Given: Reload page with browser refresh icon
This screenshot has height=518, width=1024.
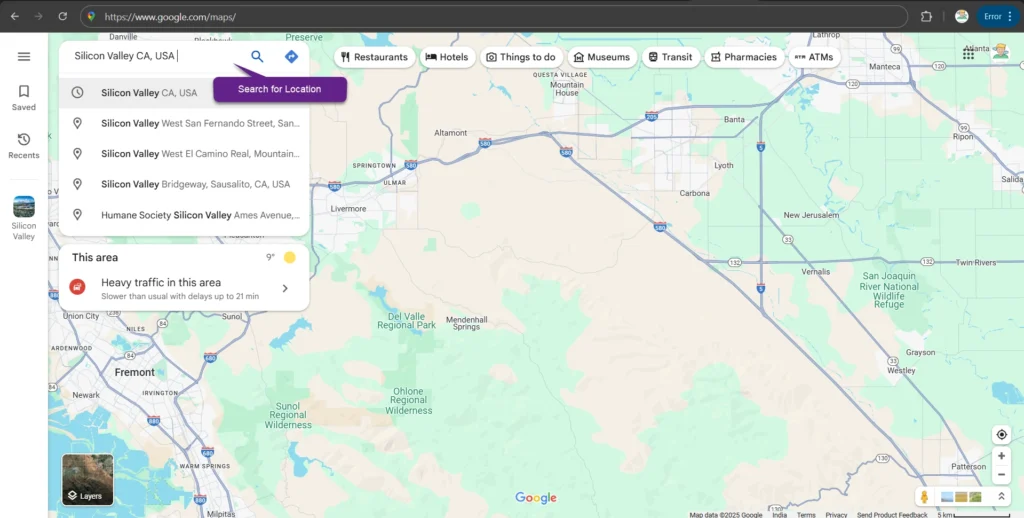Looking at the screenshot, I should tap(63, 16).
